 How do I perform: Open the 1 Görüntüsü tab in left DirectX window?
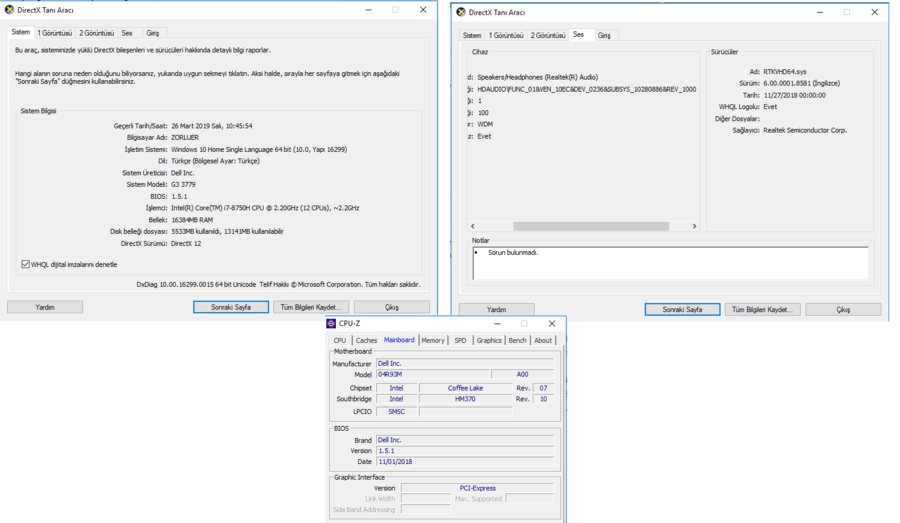[55, 33]
